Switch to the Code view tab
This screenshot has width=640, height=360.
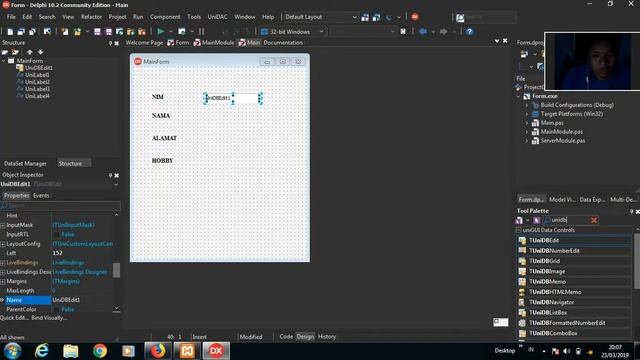(x=286, y=337)
